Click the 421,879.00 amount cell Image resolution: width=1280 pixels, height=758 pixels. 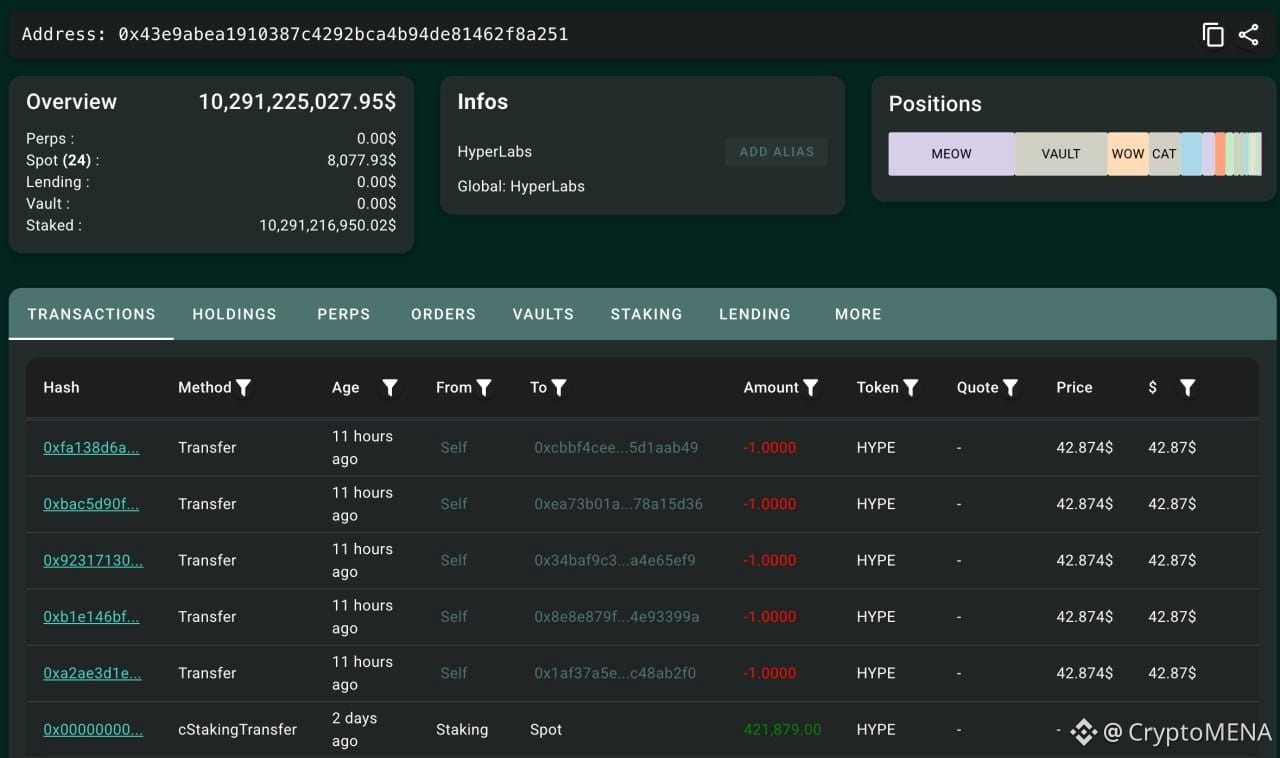[782, 730]
